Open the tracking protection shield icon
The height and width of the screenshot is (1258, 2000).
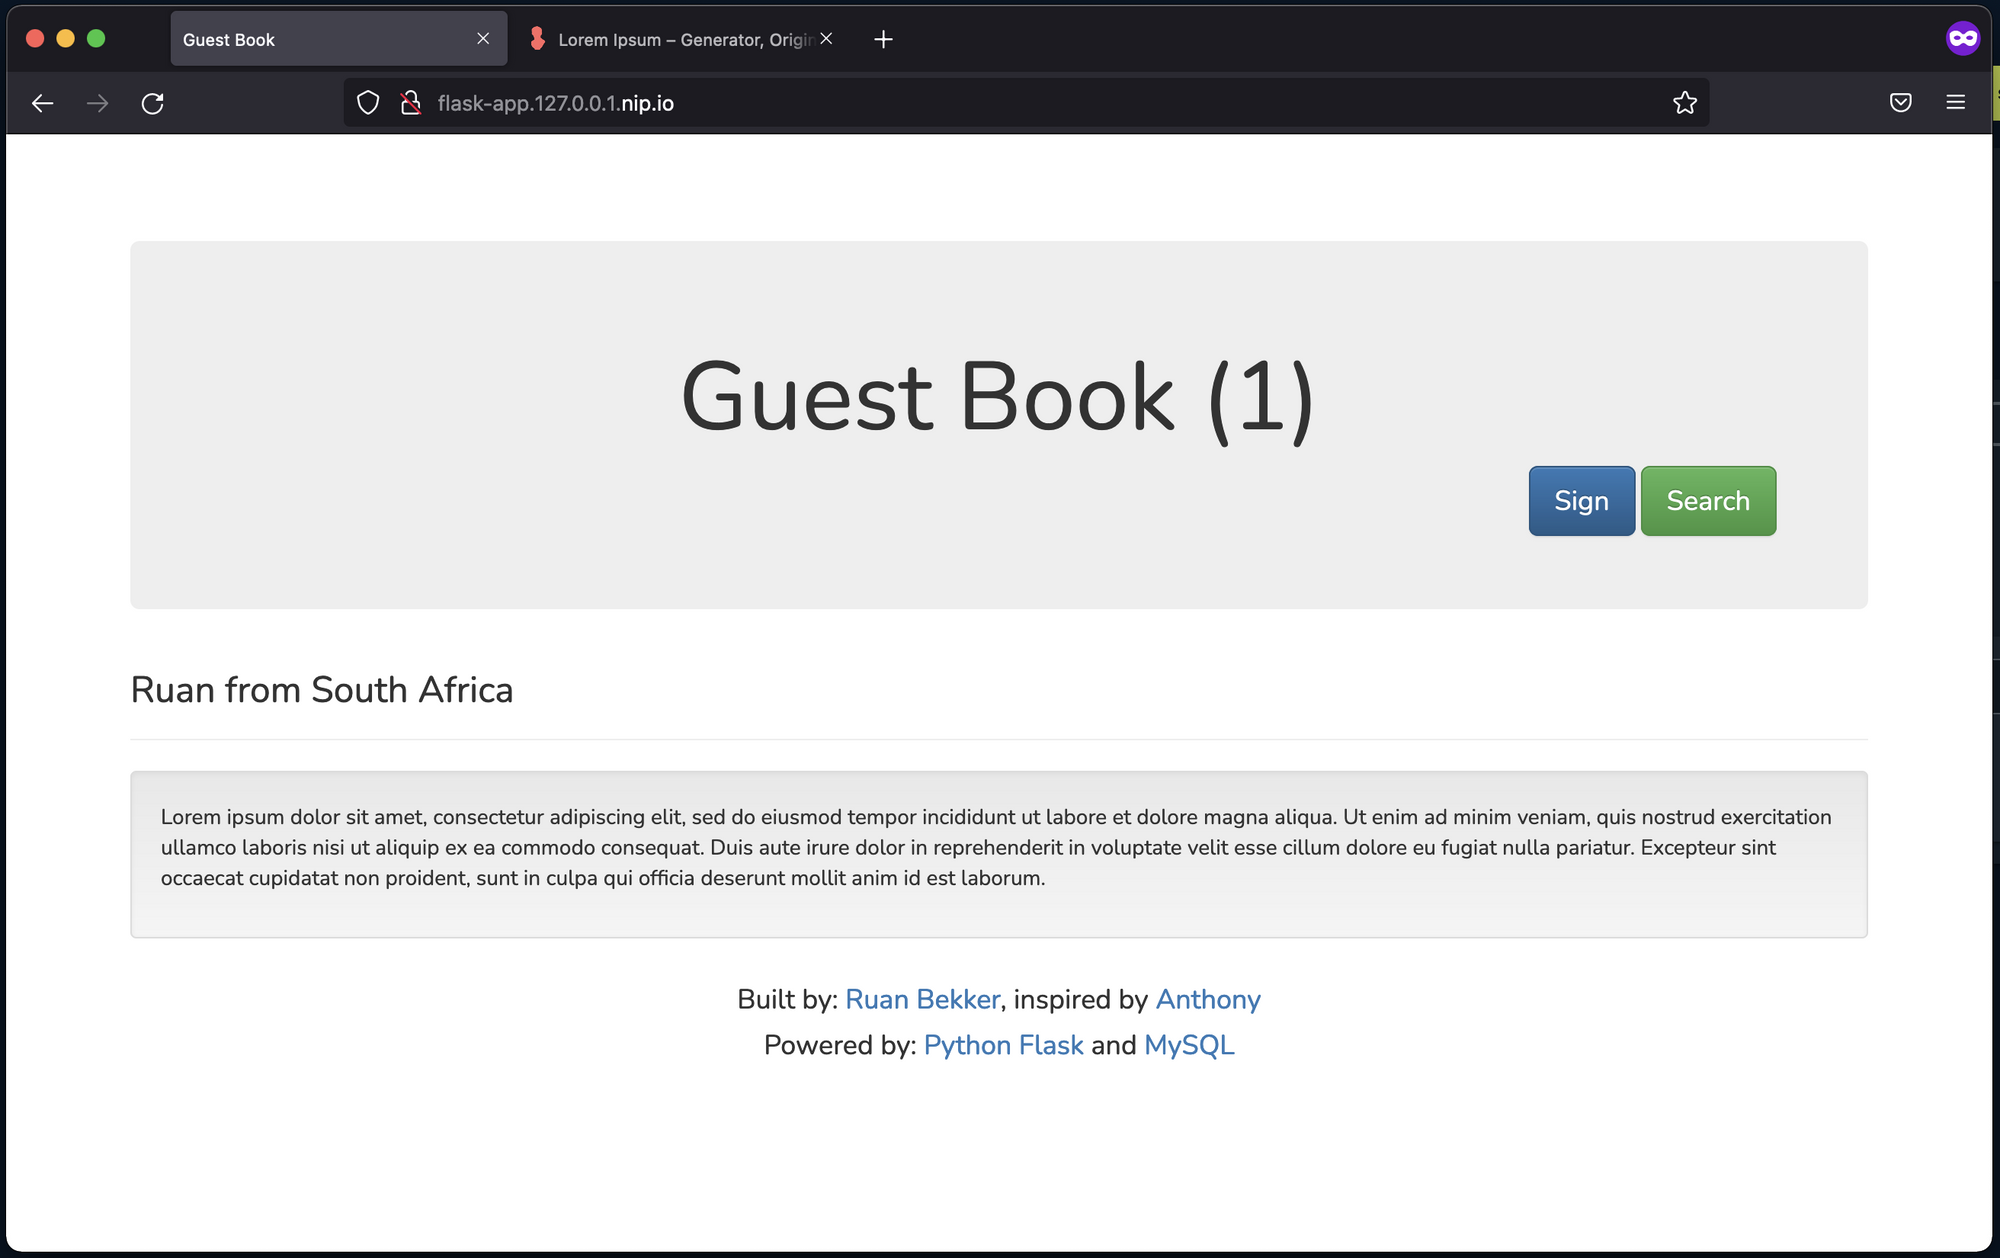tap(368, 103)
